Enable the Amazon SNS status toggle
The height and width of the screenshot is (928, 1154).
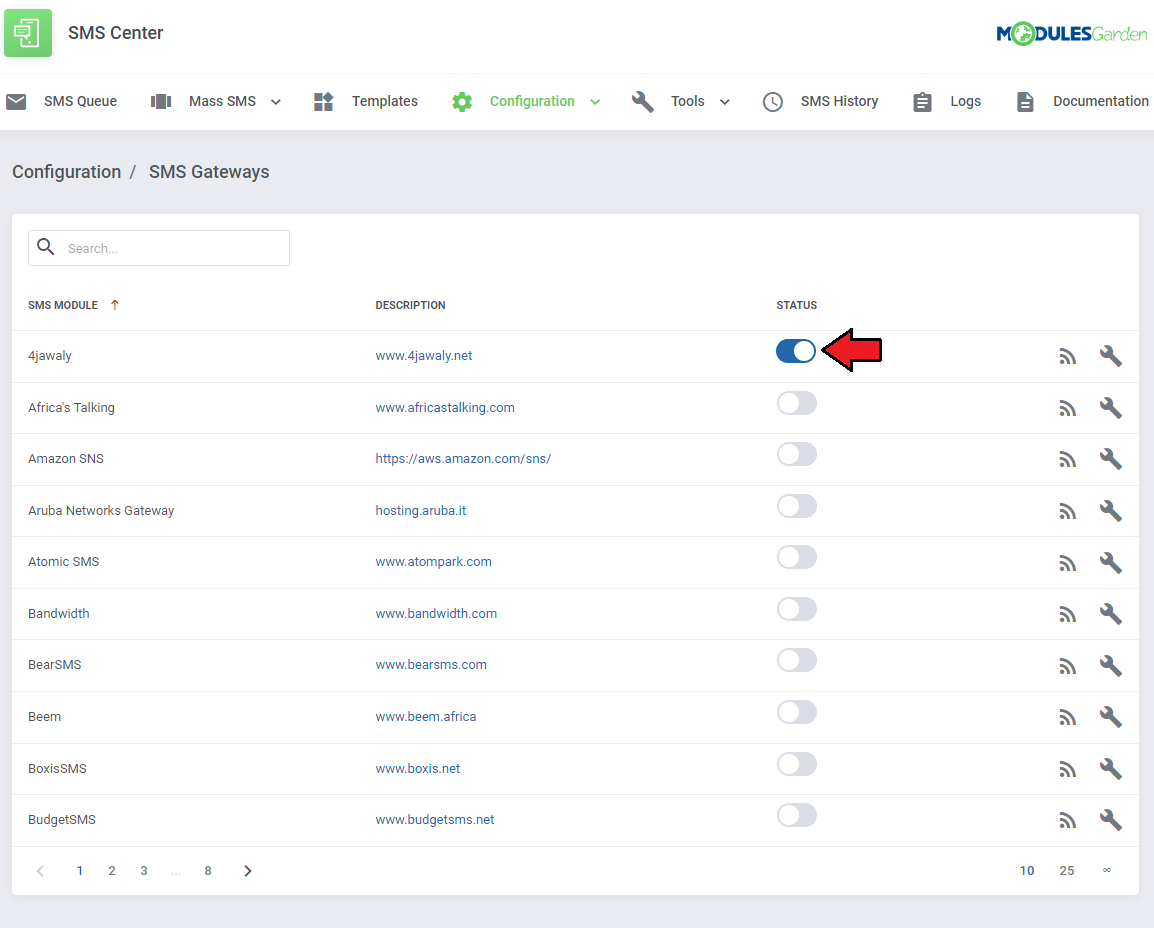(x=796, y=454)
